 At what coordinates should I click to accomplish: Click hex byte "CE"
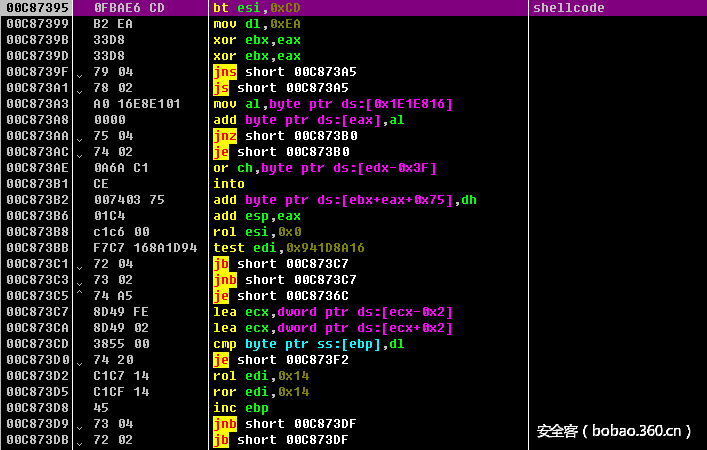[x=101, y=184]
